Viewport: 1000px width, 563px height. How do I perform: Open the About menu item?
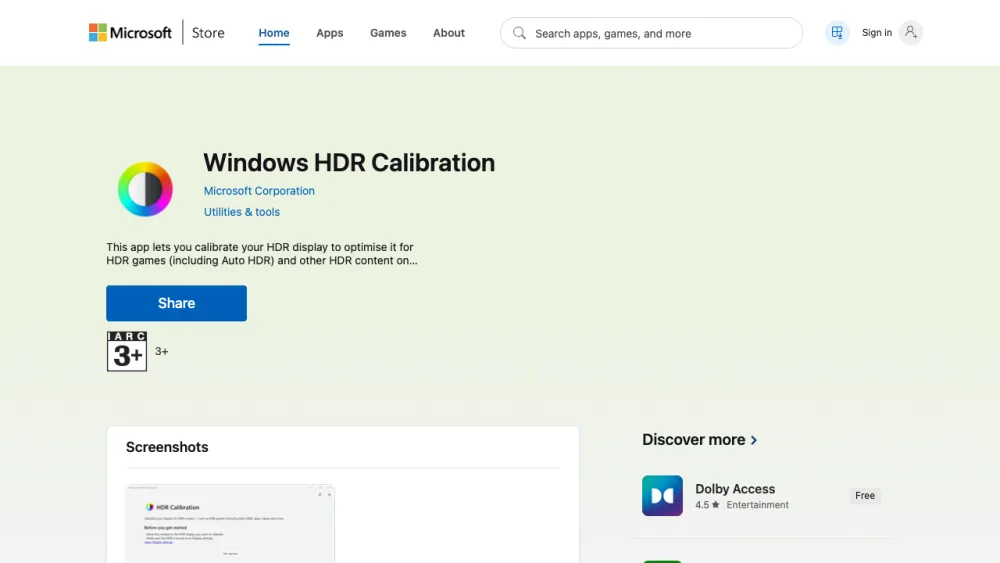tap(448, 33)
